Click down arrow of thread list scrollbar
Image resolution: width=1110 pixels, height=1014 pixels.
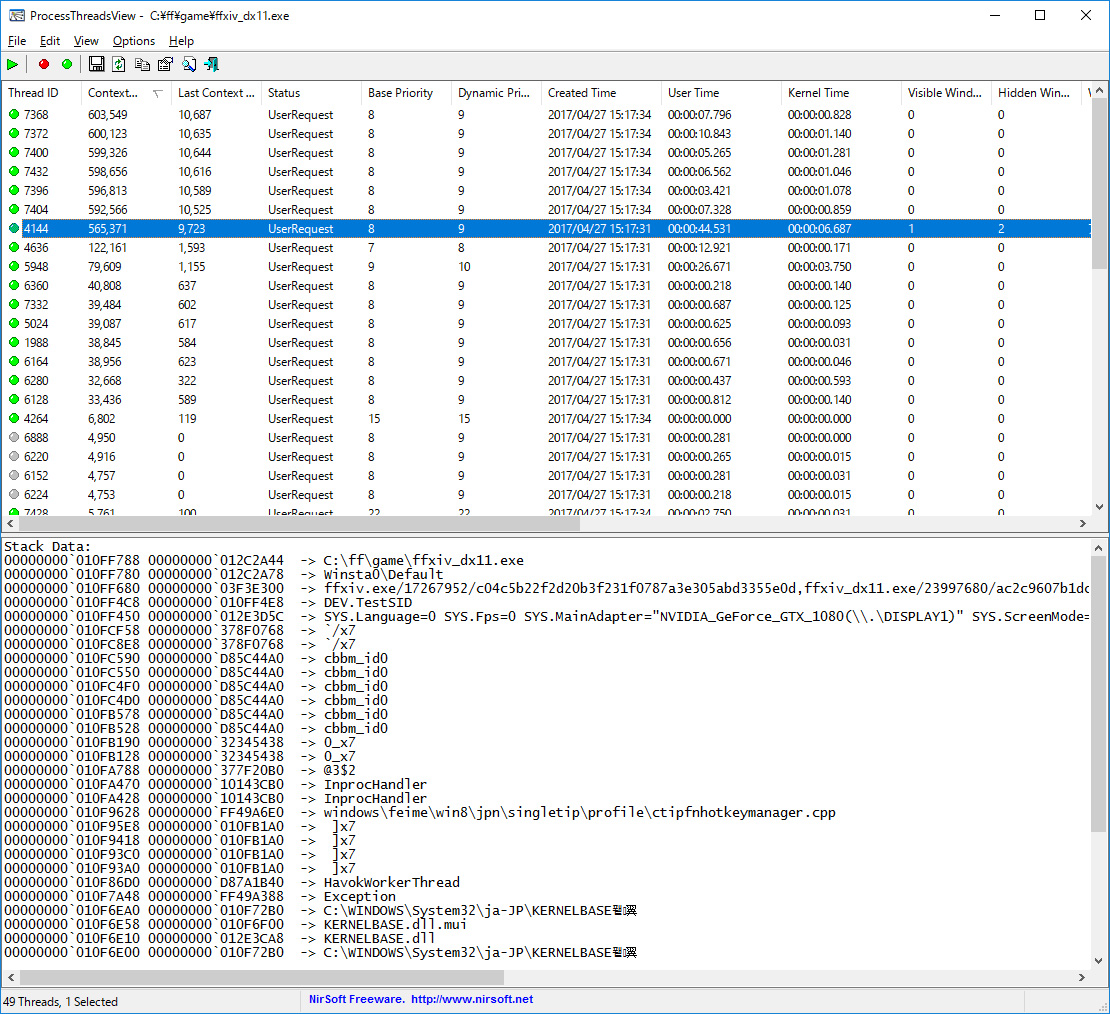[1100, 507]
